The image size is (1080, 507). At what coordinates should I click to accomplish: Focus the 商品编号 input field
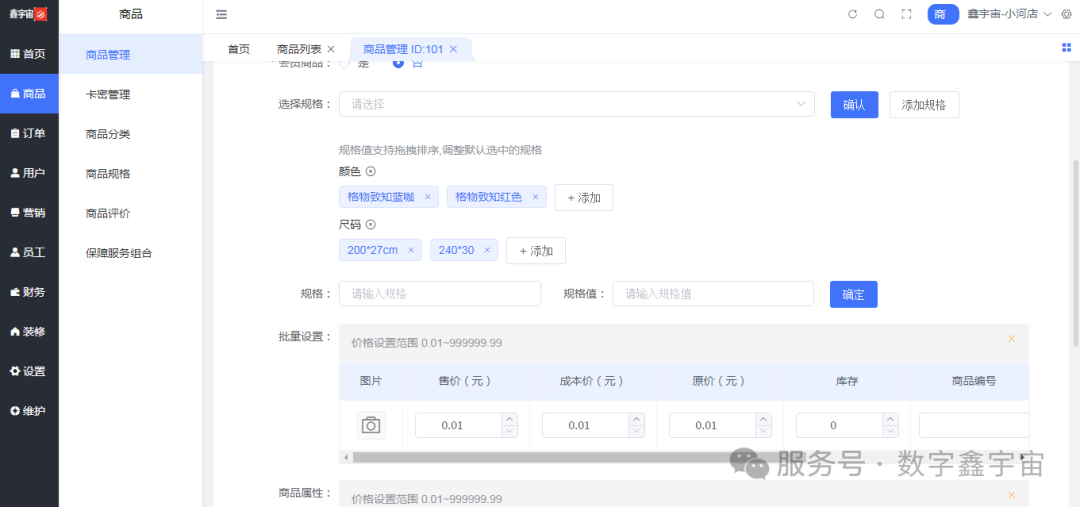[x=973, y=425]
